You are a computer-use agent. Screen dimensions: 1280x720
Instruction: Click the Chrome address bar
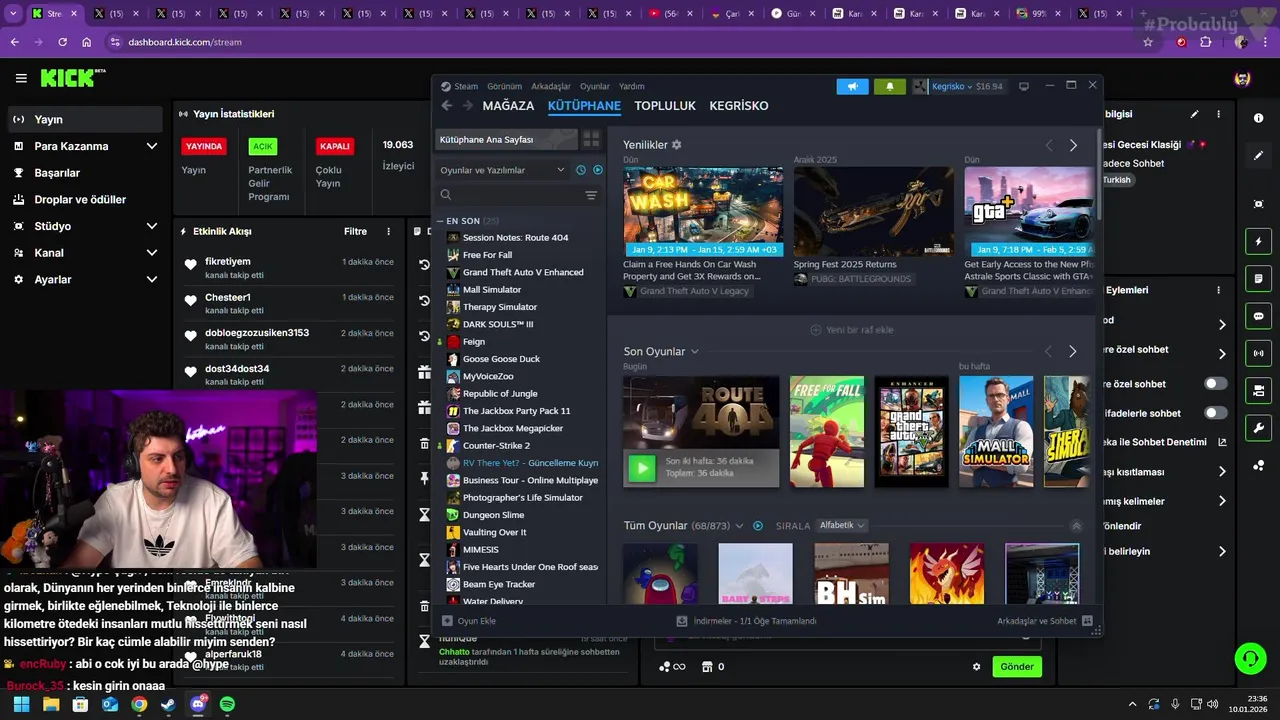coord(620,42)
